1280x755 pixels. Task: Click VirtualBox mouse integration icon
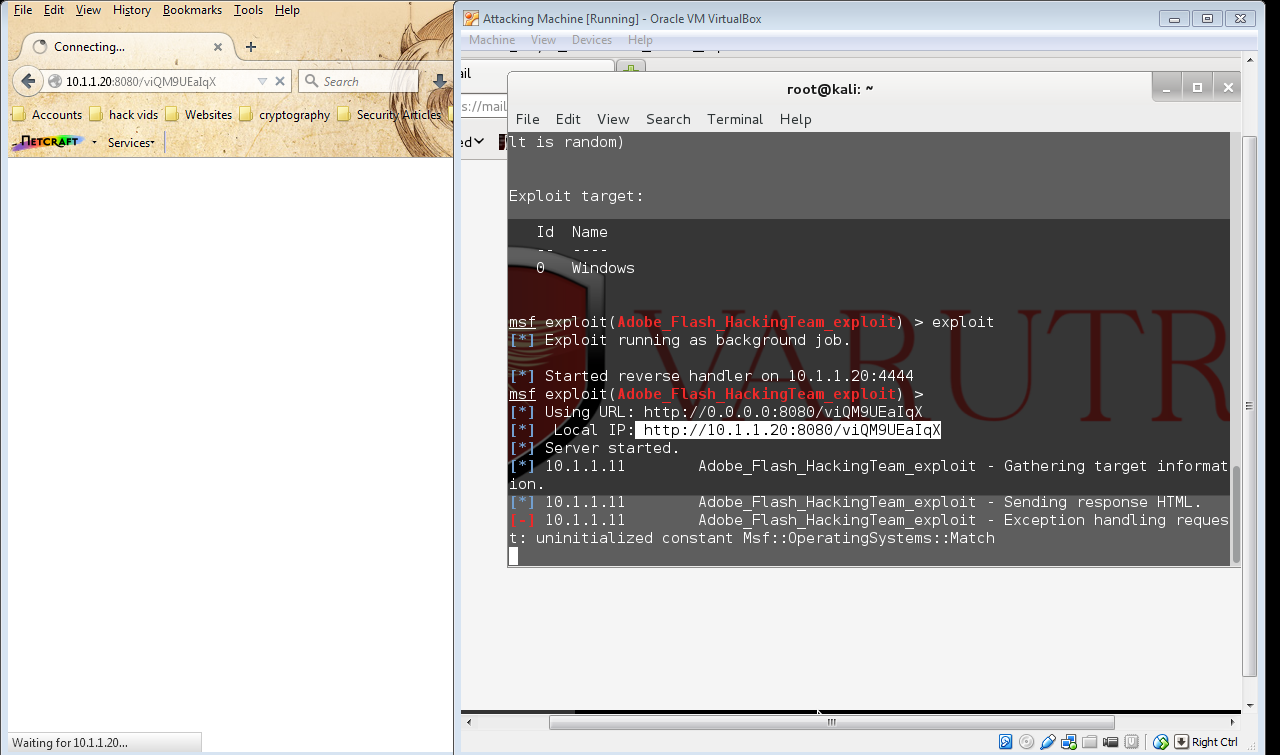pos(1161,742)
